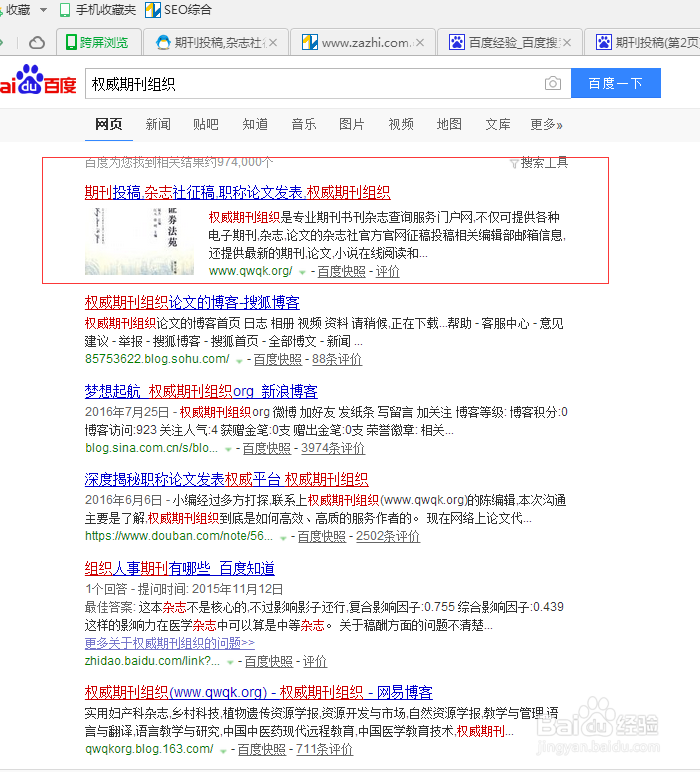
Task: Open 更多关于权威期刊组织的问题>> link
Action: tap(169, 643)
